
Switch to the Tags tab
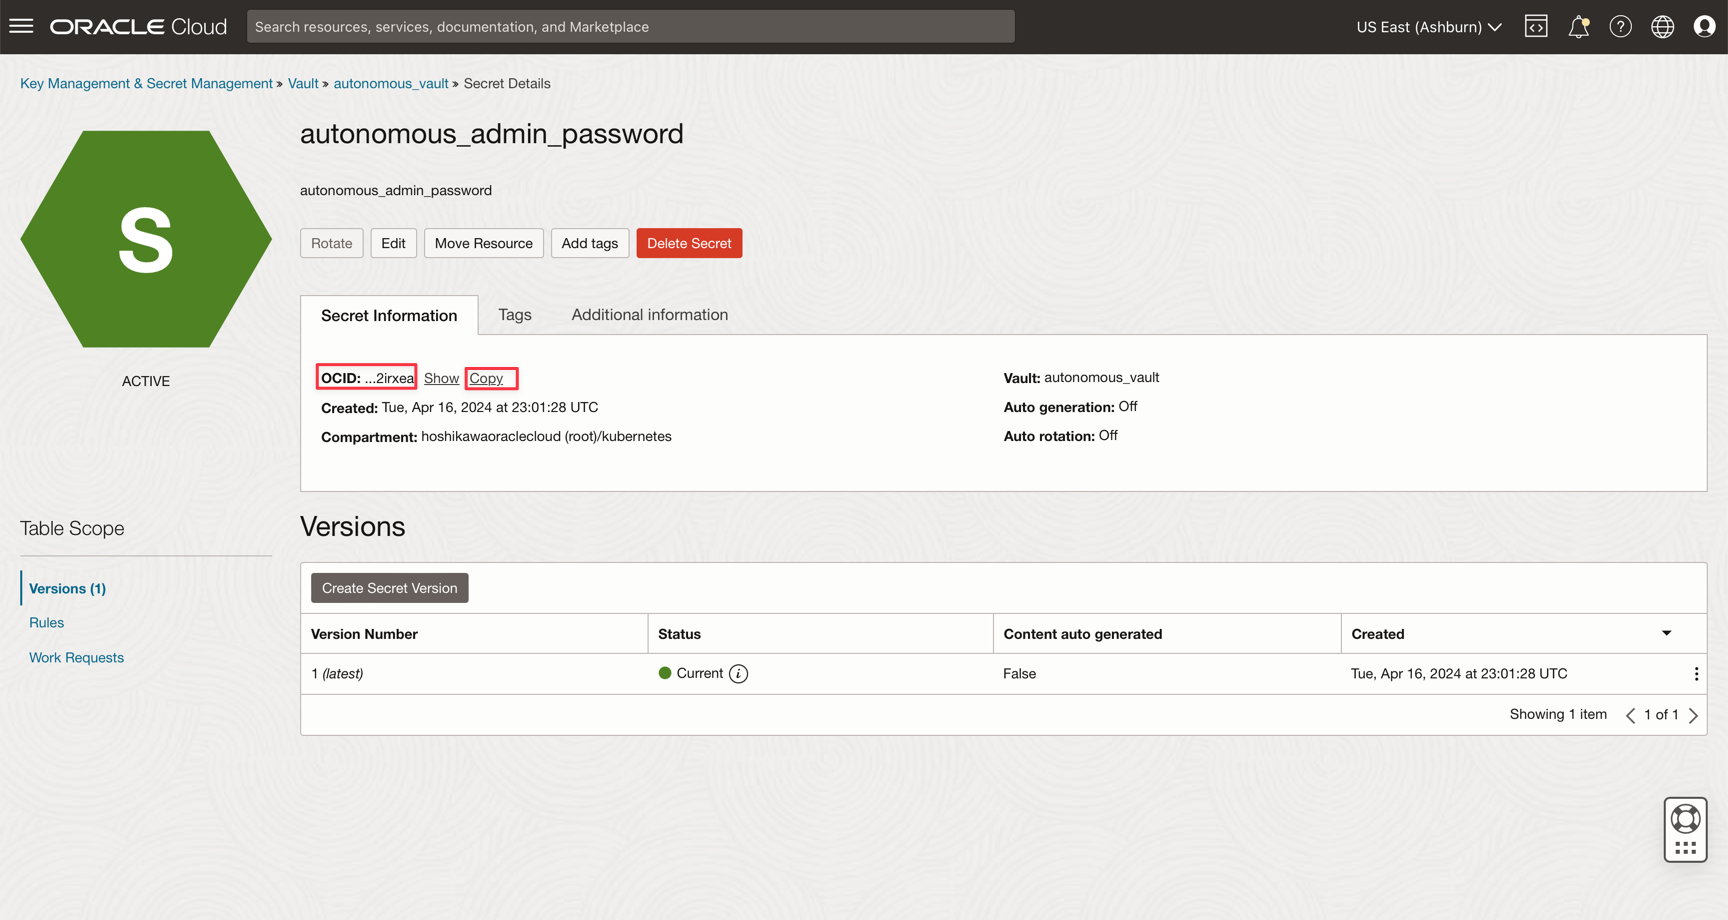(x=515, y=315)
